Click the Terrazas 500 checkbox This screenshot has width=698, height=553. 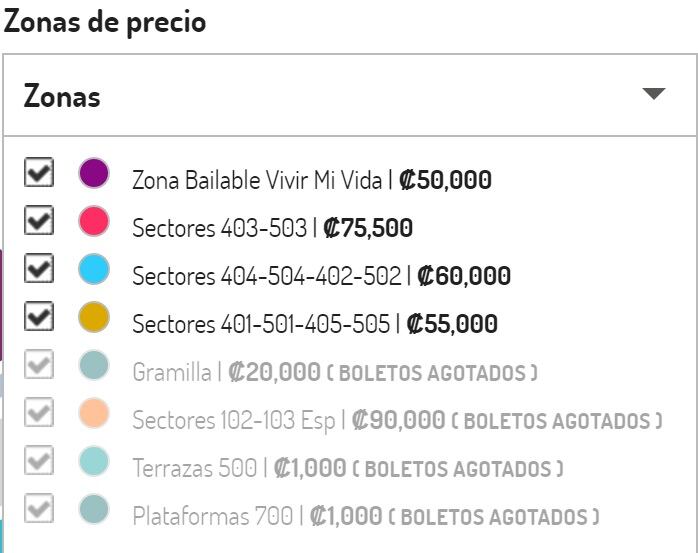tap(39, 461)
